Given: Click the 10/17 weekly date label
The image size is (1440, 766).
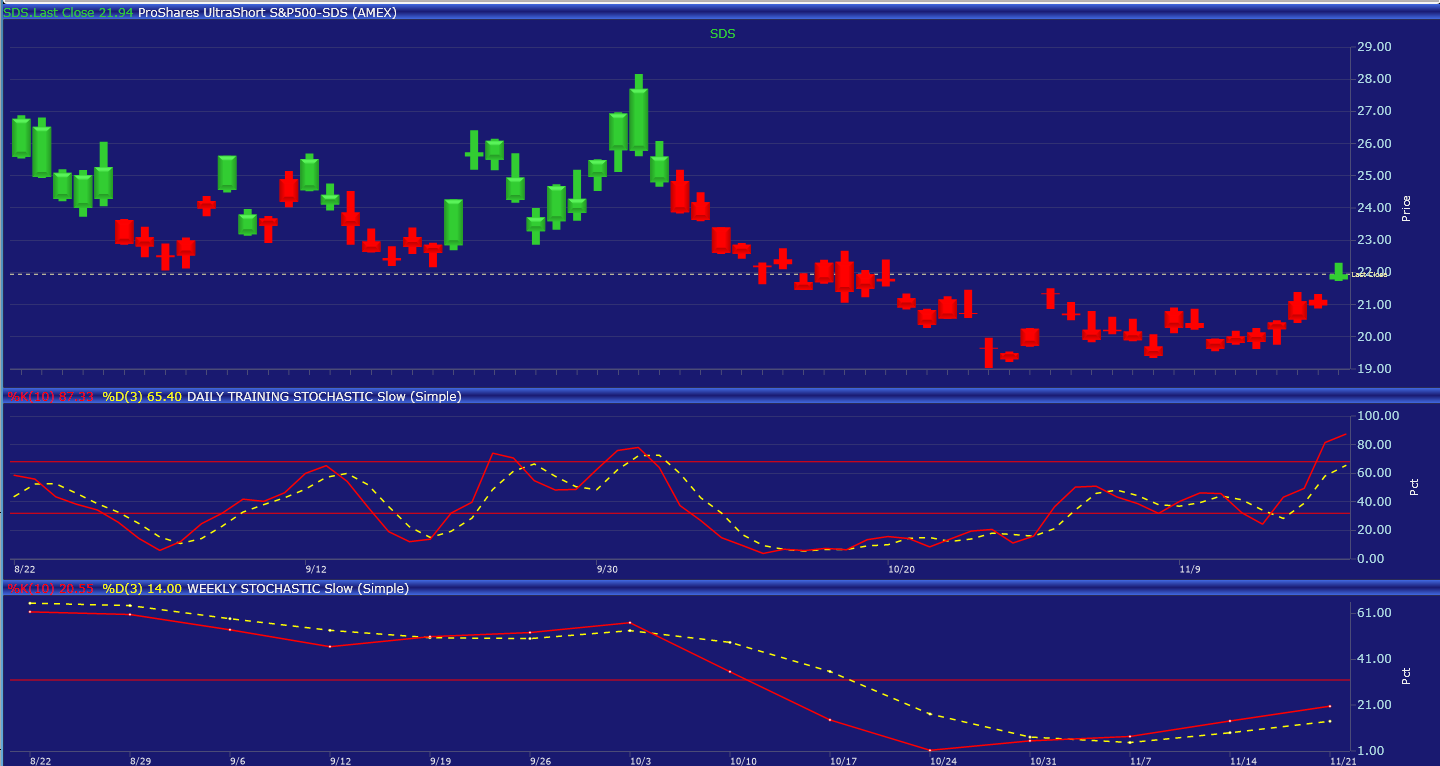Looking at the screenshot, I should pyautogui.click(x=843, y=761).
